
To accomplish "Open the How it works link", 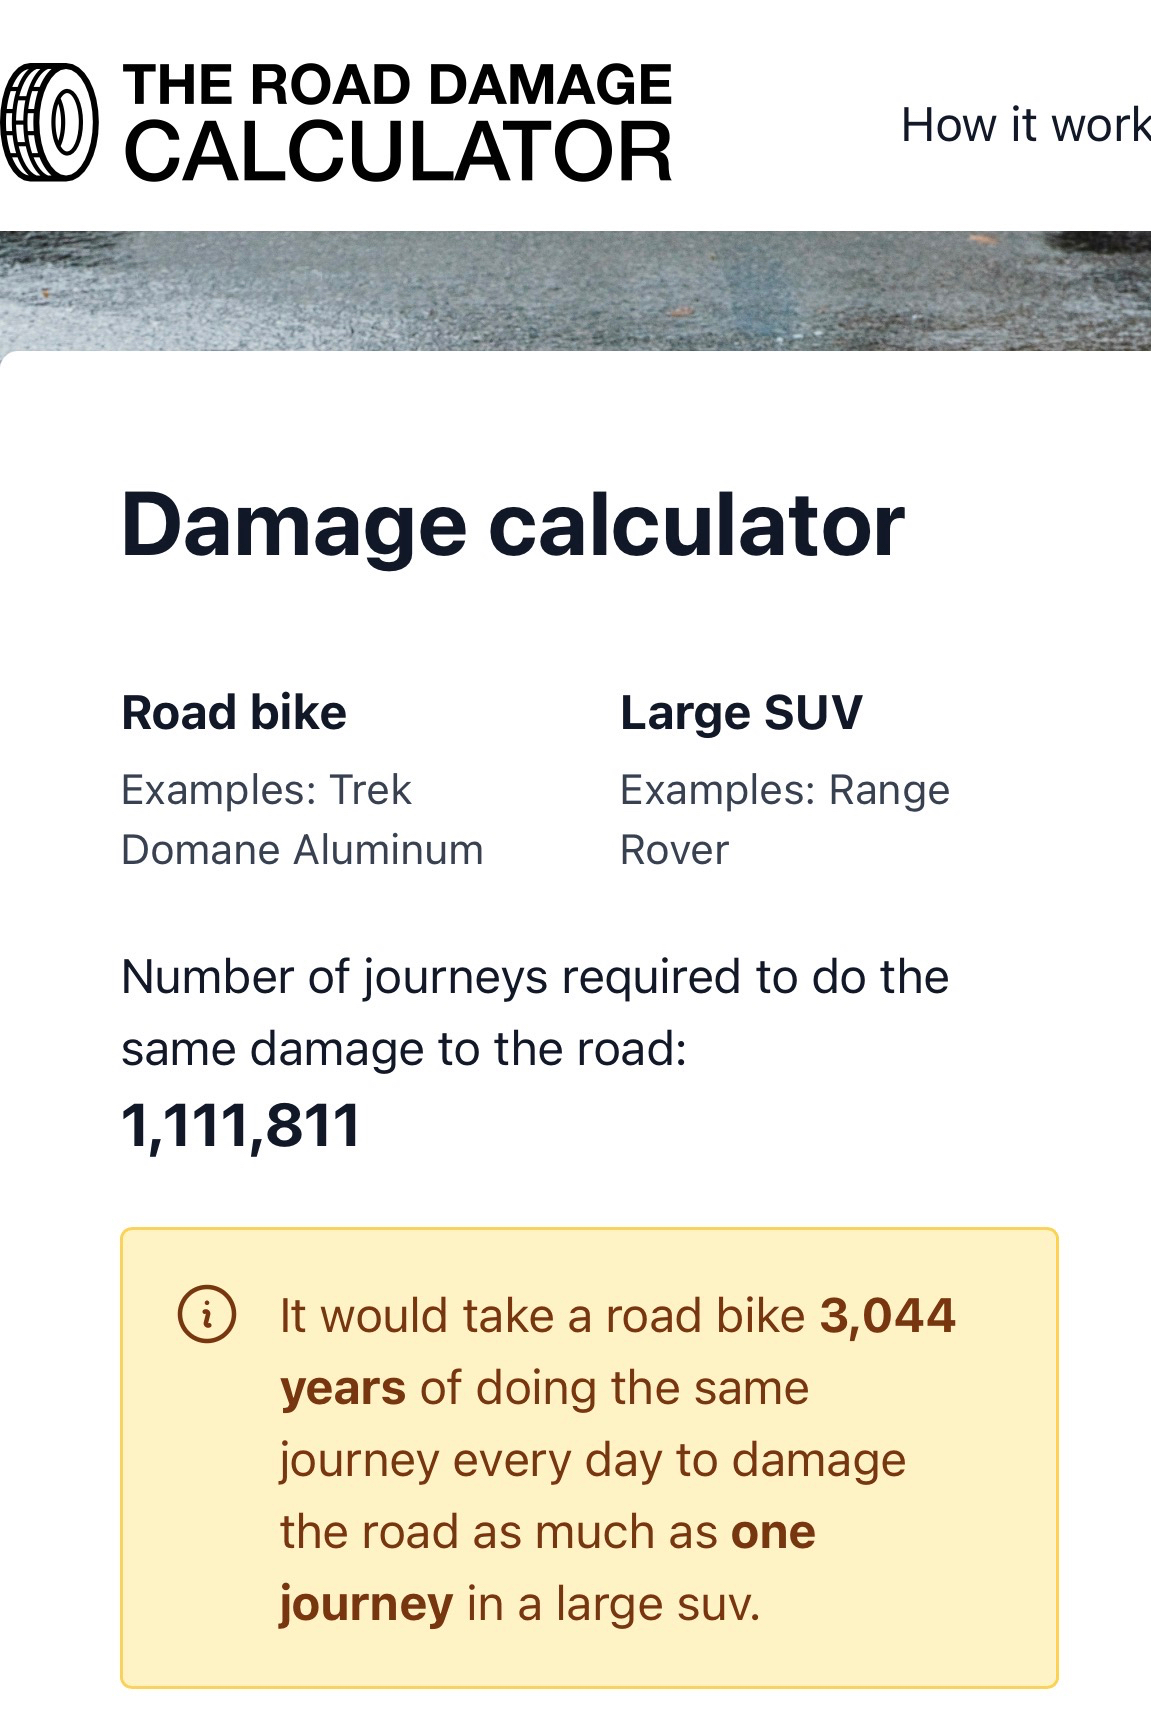I will click(x=1025, y=125).
